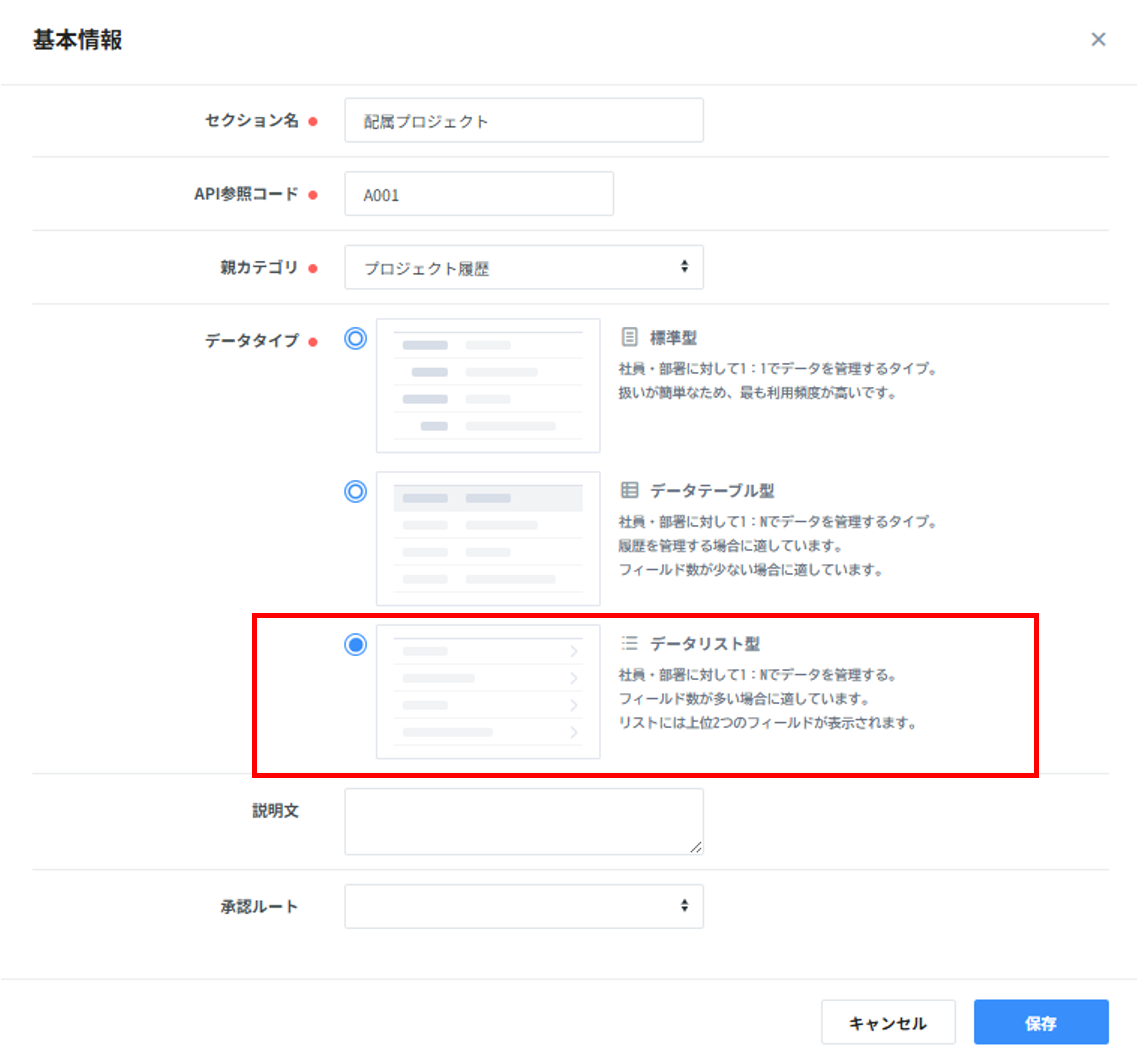Click the データテーブル型 table icon
This screenshot has height=1051, width=1137.
coord(629,490)
